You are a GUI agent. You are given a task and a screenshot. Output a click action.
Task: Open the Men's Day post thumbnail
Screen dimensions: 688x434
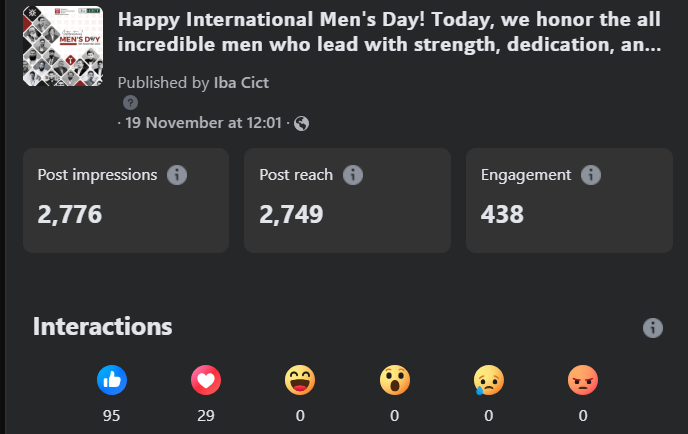[x=63, y=46]
